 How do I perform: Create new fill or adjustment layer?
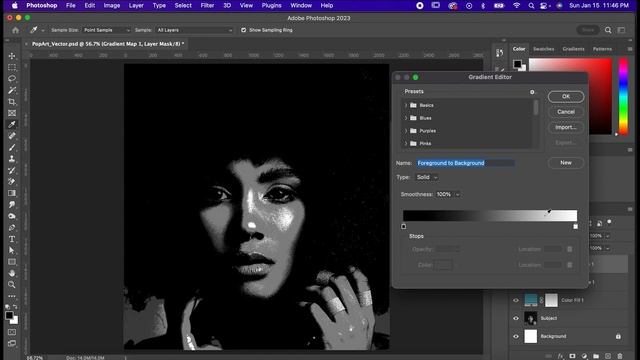point(584,356)
